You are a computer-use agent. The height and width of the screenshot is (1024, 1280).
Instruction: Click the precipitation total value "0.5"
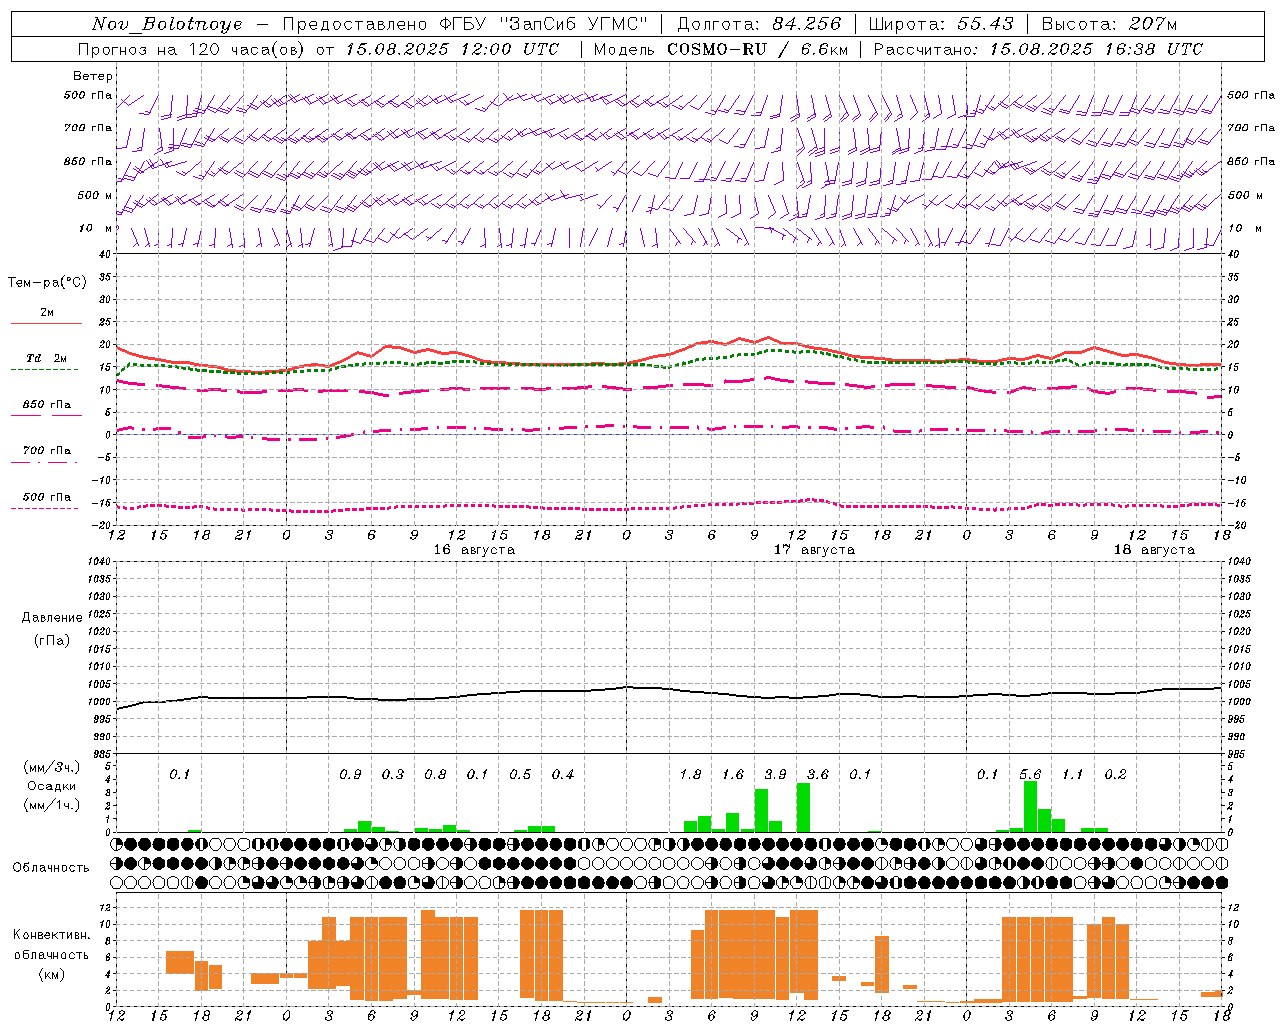tap(520, 775)
